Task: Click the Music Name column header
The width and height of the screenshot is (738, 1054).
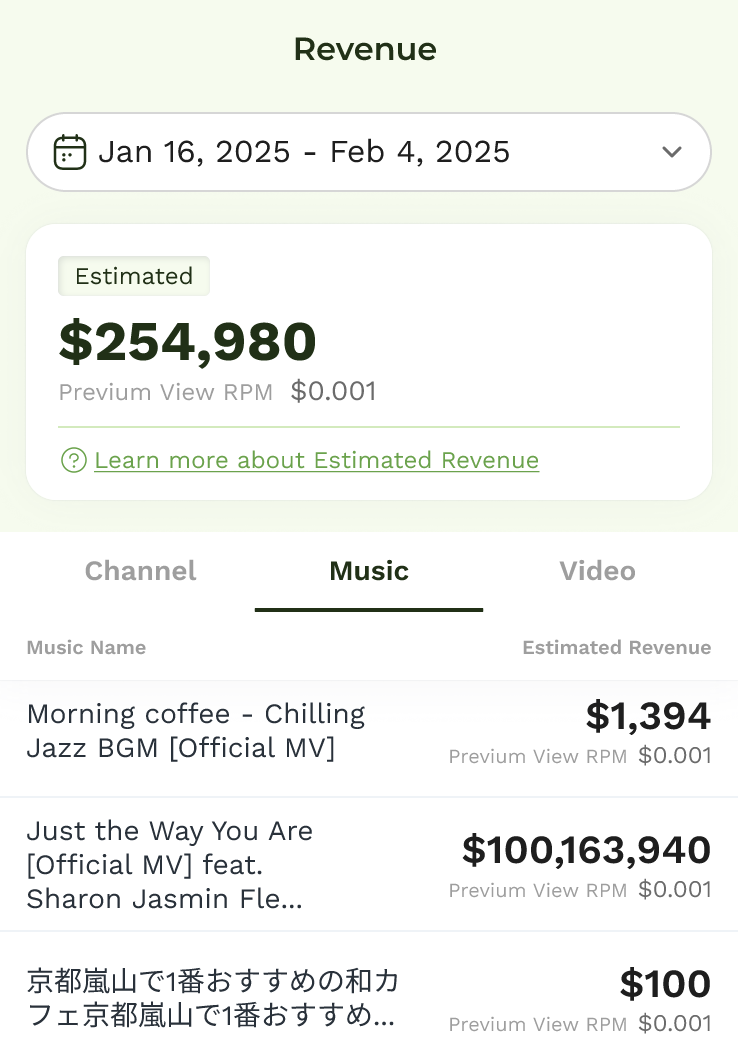Action: tap(86, 647)
